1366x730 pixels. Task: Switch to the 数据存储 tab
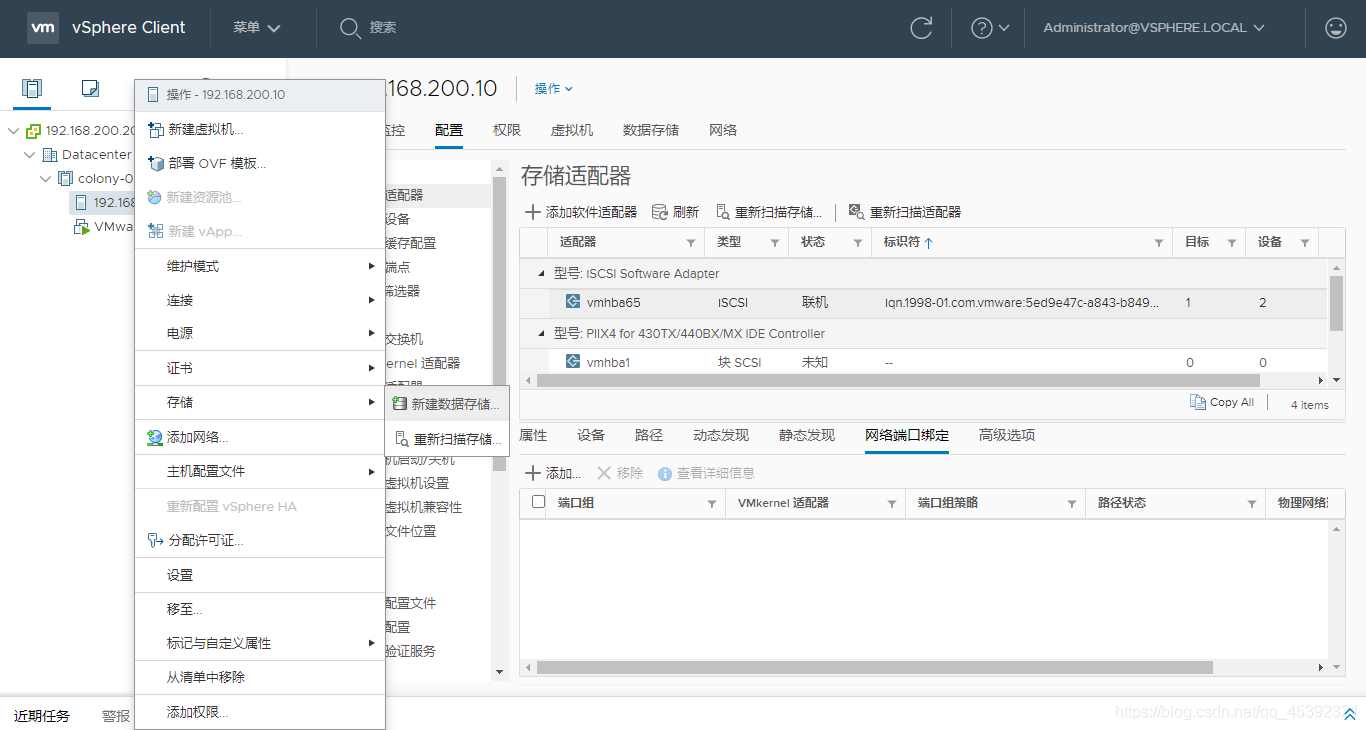651,131
